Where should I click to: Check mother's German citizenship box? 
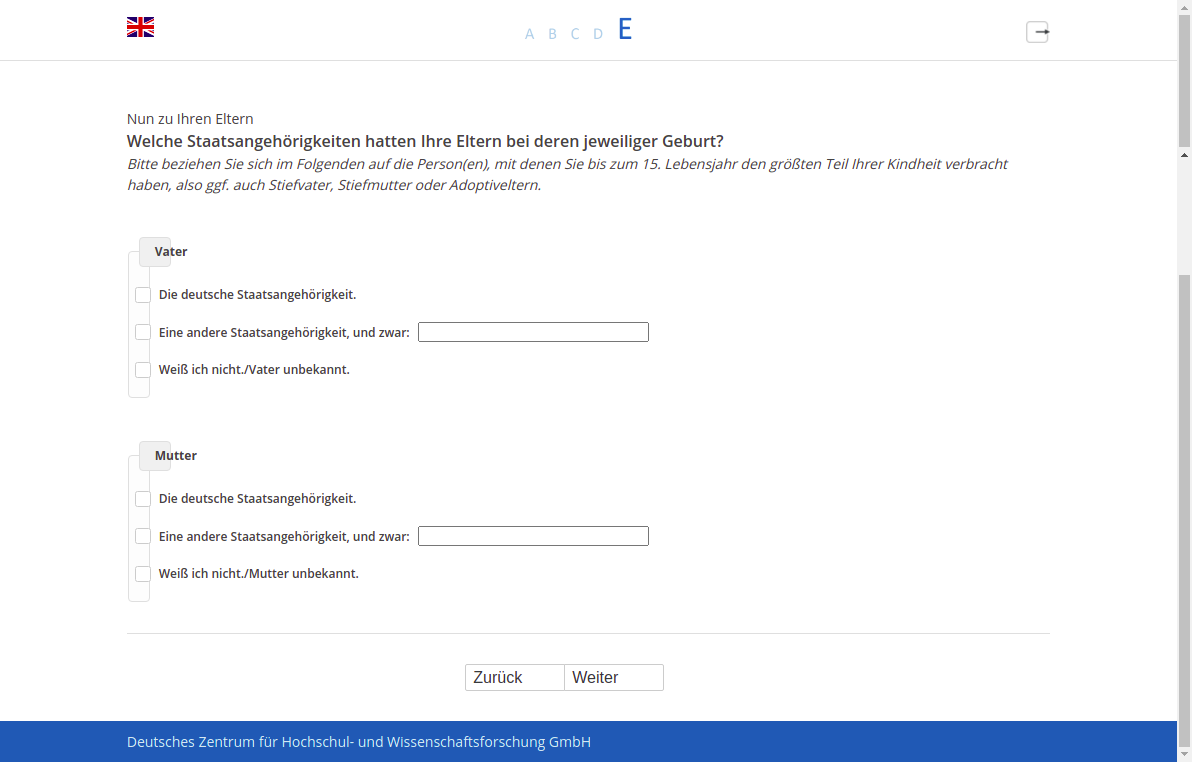143,499
